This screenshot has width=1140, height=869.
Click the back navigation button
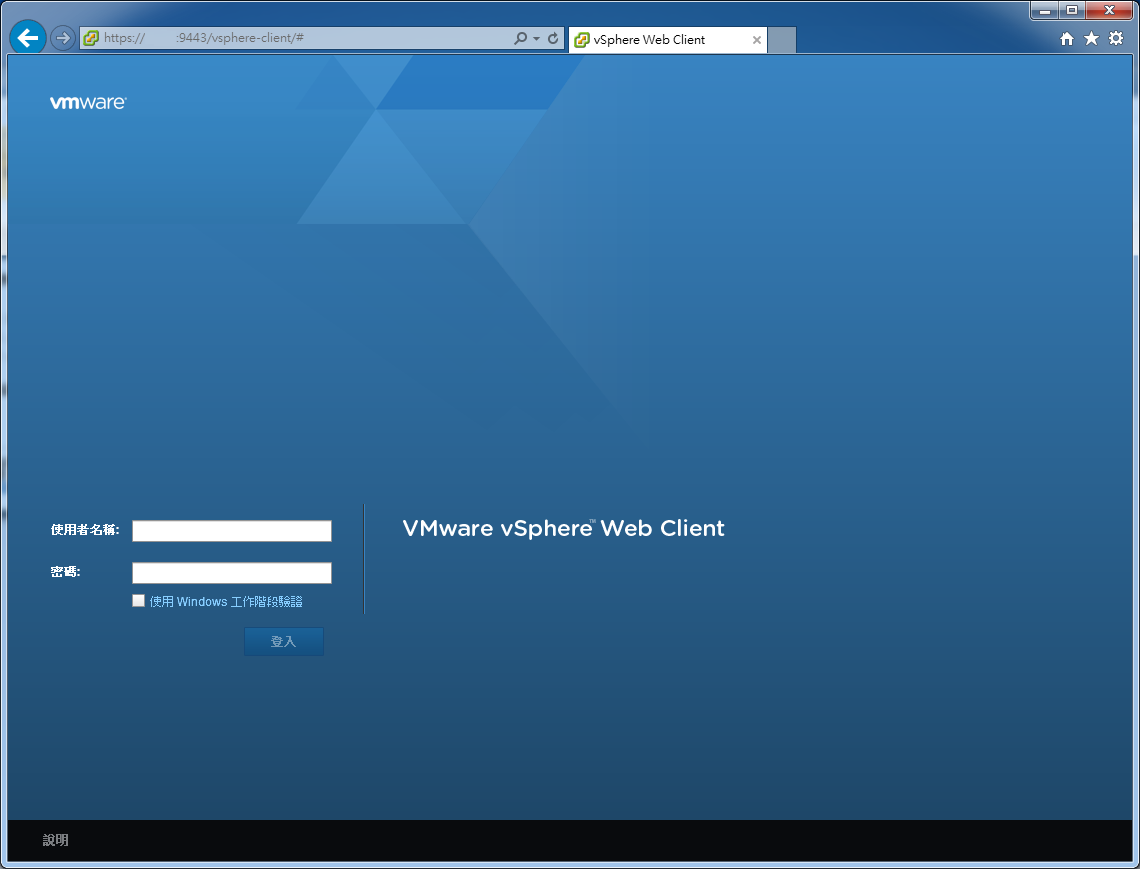pos(27,37)
